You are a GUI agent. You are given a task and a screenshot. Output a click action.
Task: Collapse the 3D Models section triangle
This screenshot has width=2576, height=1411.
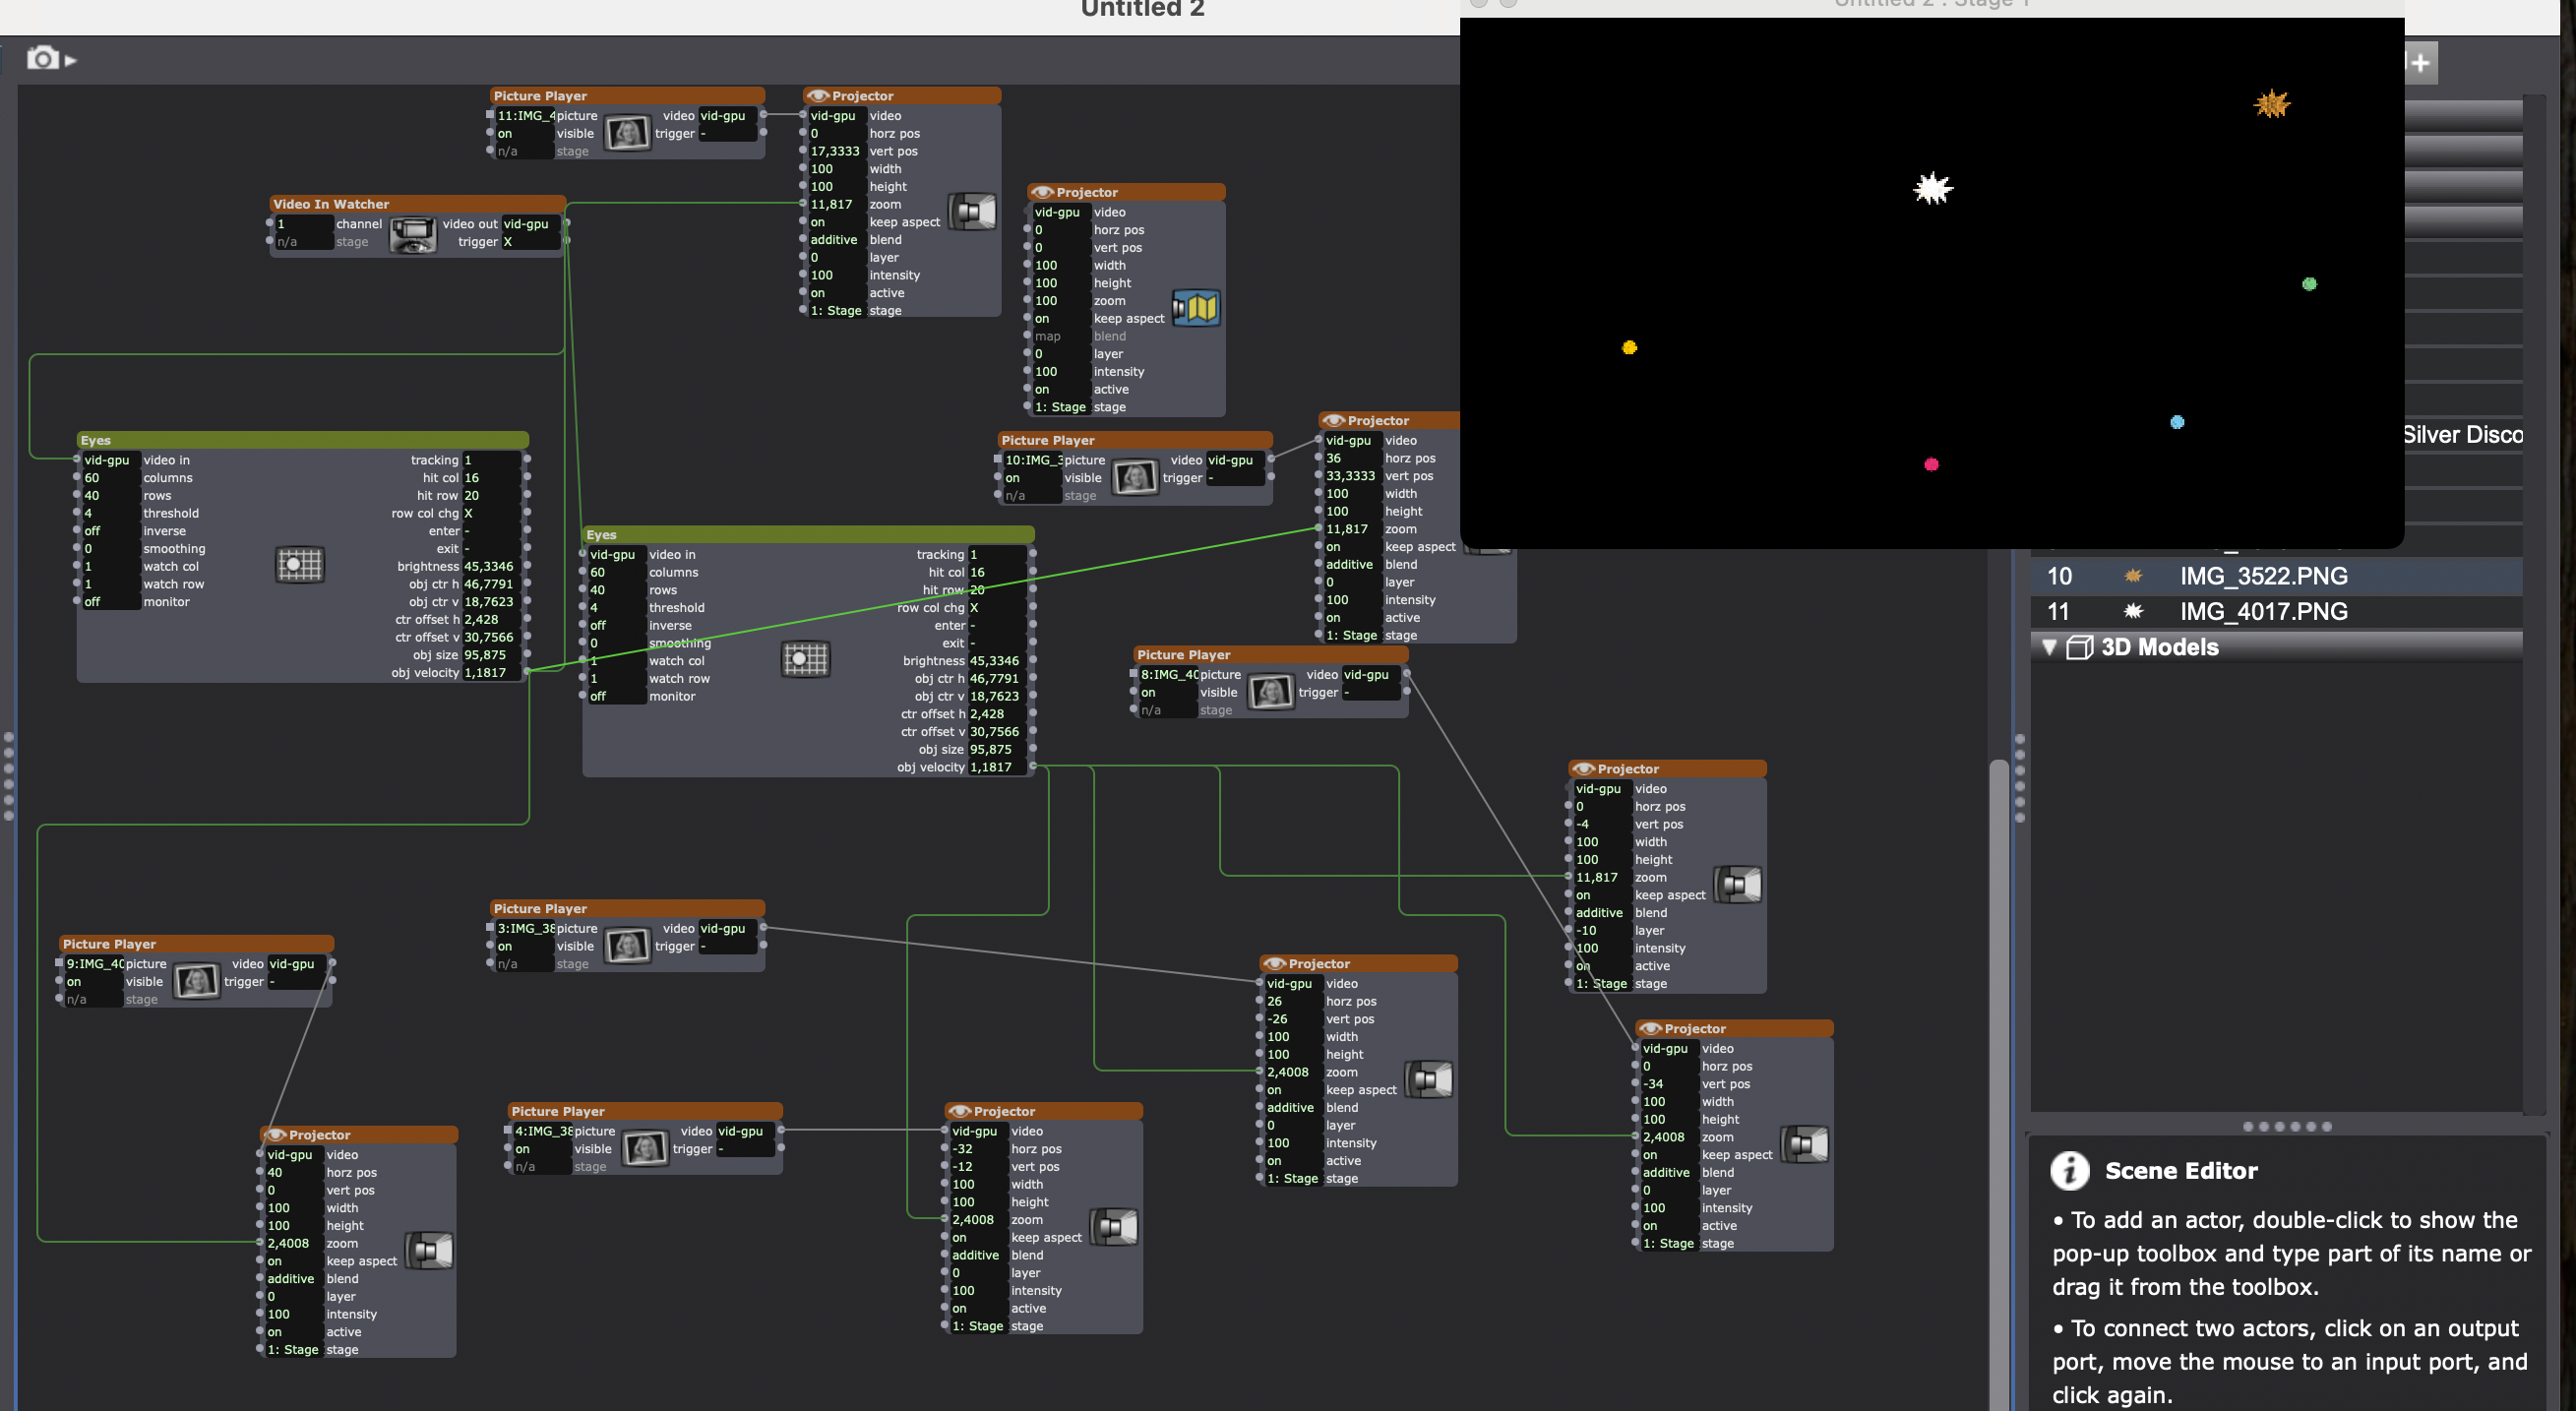point(2049,647)
